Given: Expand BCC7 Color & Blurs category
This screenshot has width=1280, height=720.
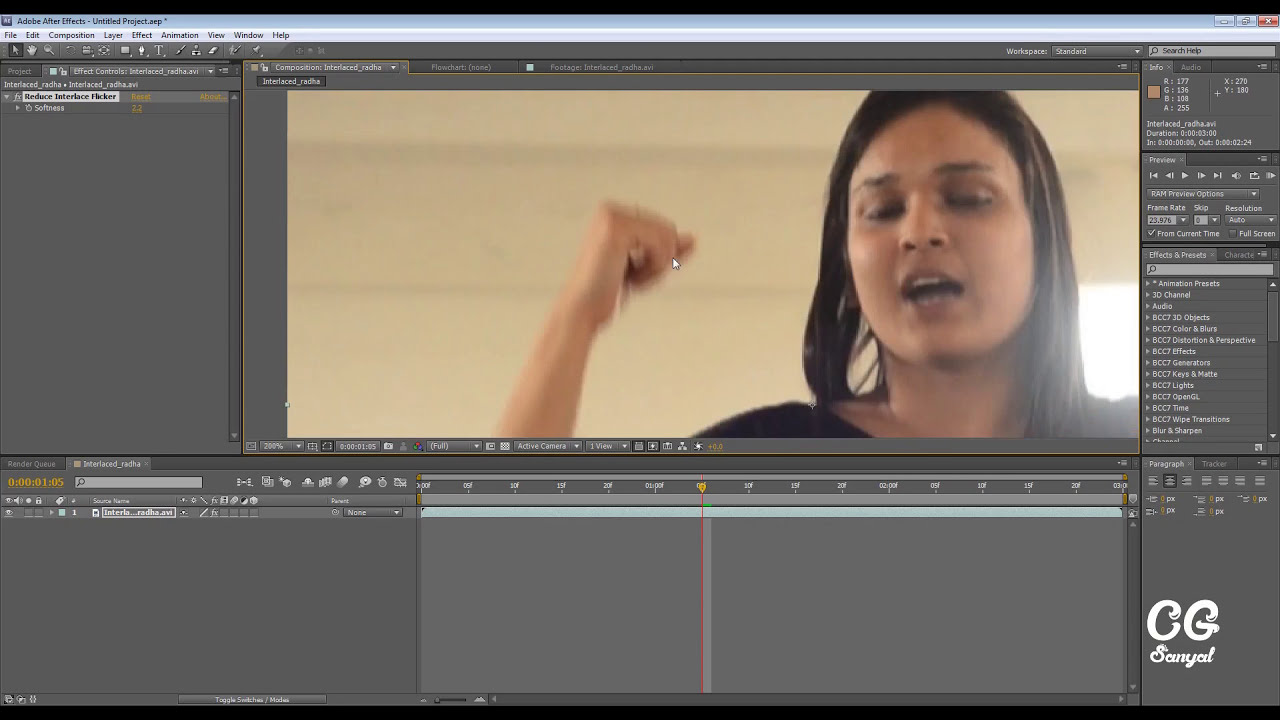Looking at the screenshot, I should (1148, 329).
